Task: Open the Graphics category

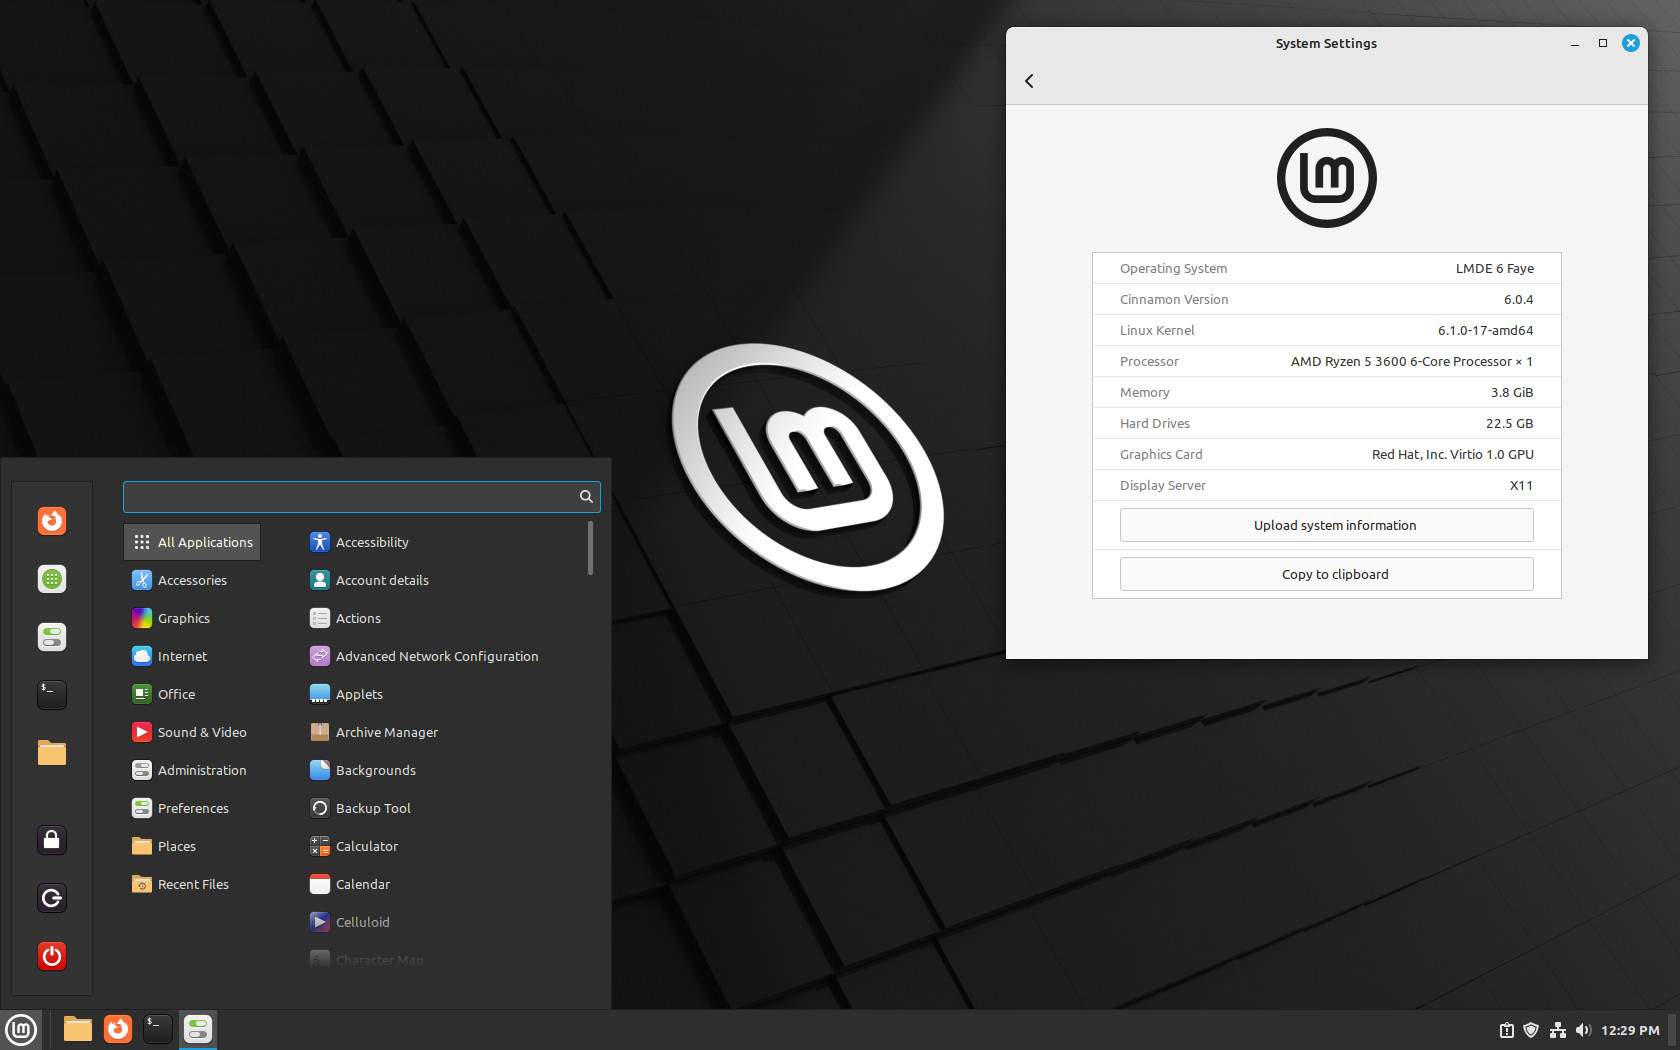Action: click(x=192, y=618)
